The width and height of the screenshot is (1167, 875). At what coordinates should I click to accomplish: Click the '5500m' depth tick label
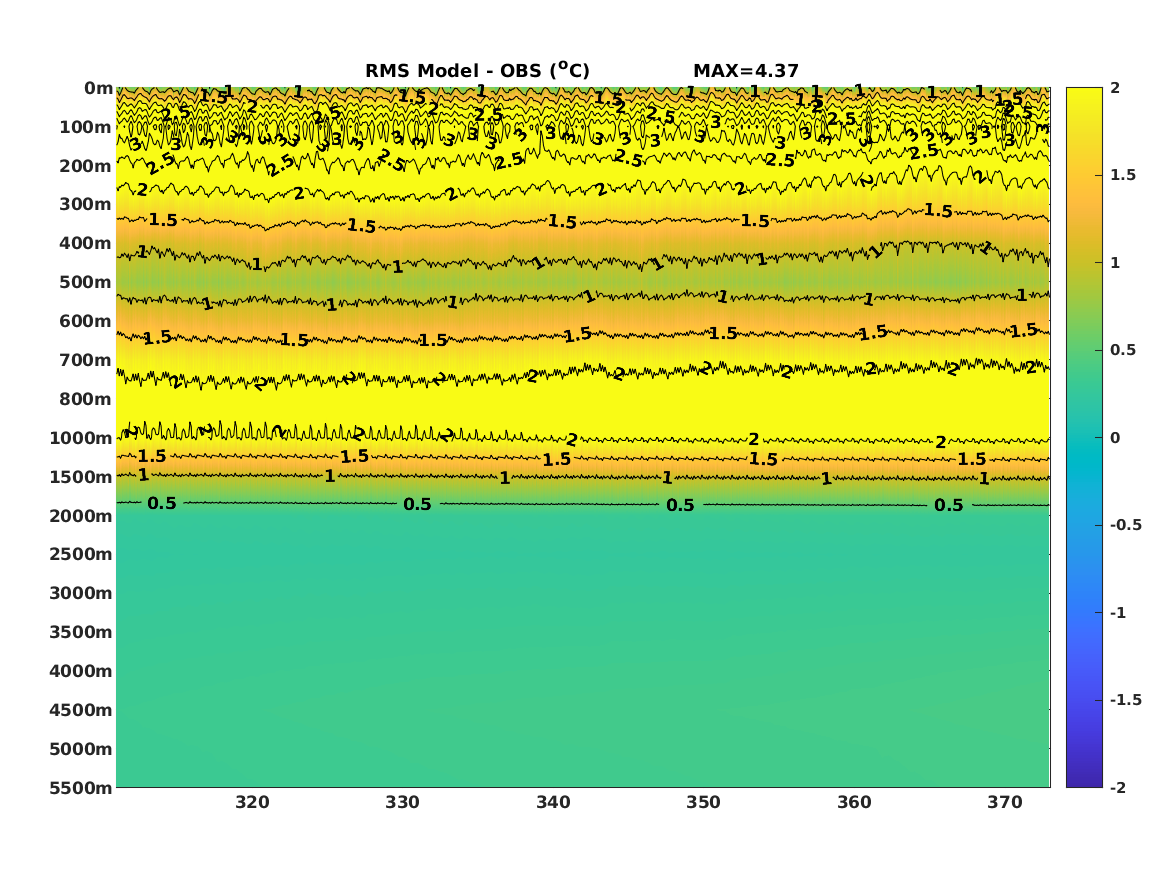tap(81, 787)
